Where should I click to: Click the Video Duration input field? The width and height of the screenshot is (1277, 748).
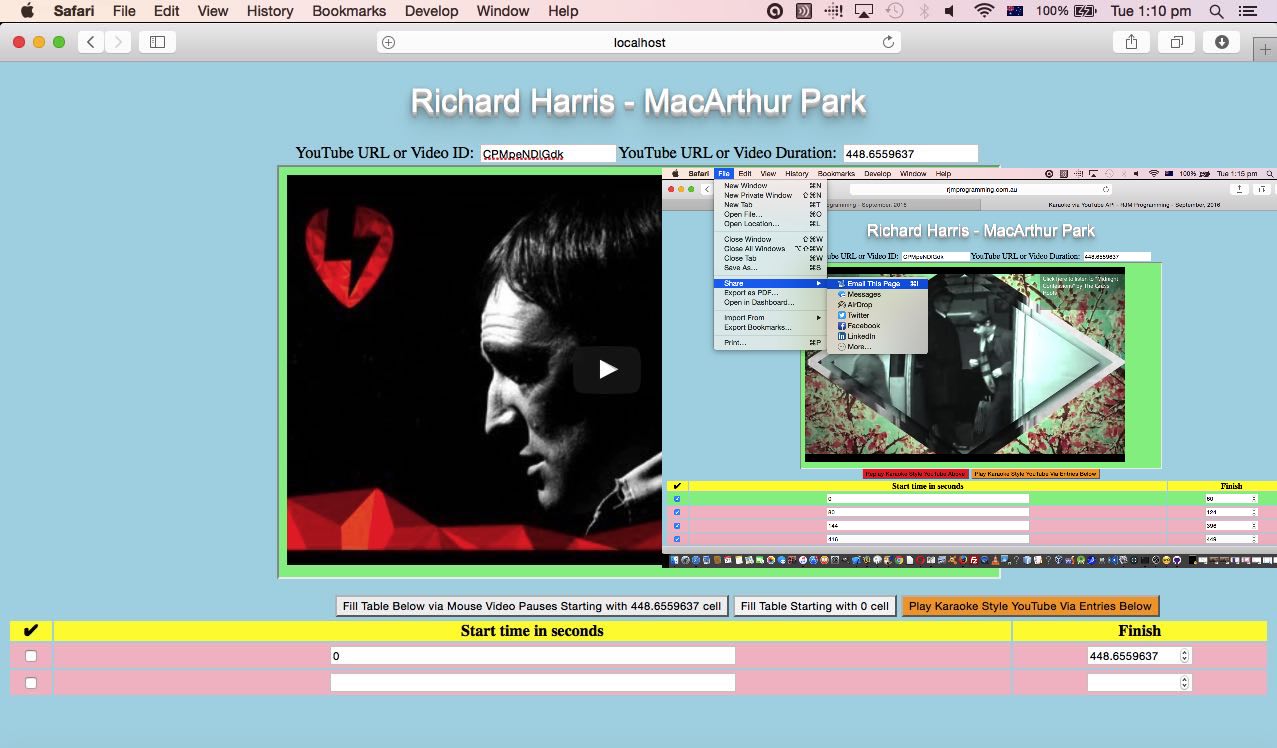(910, 154)
